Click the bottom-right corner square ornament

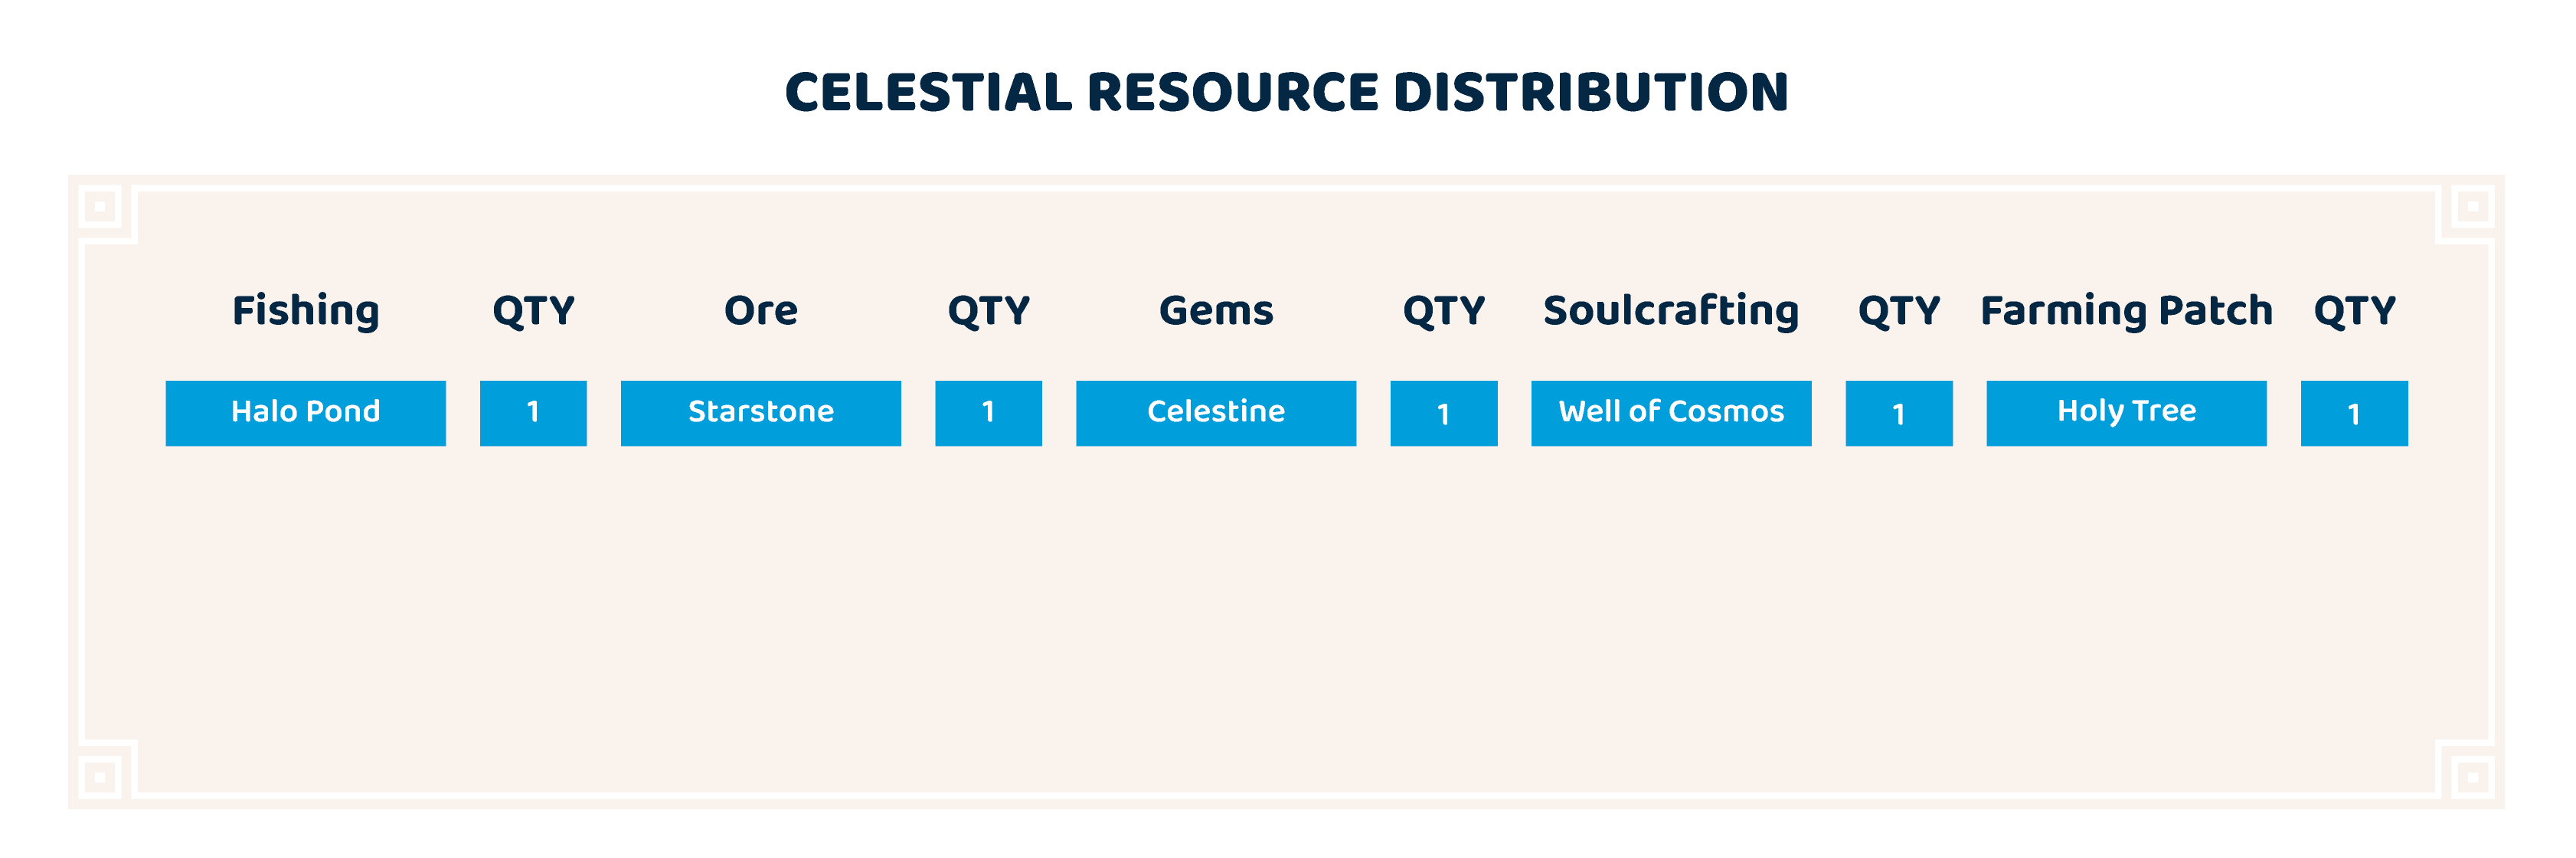[2472, 776]
